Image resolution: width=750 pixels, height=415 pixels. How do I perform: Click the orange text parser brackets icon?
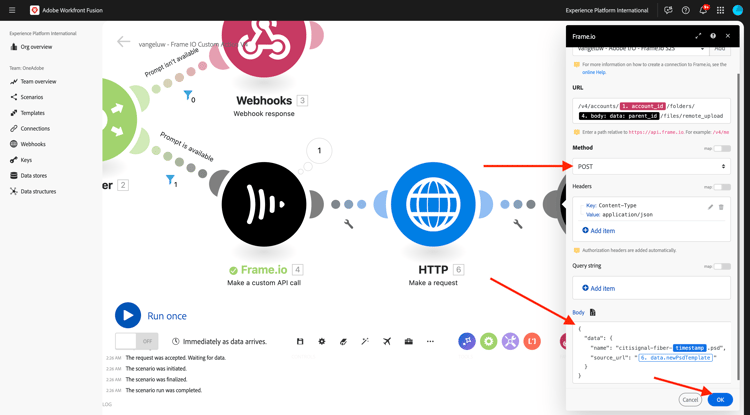pyautogui.click(x=532, y=341)
